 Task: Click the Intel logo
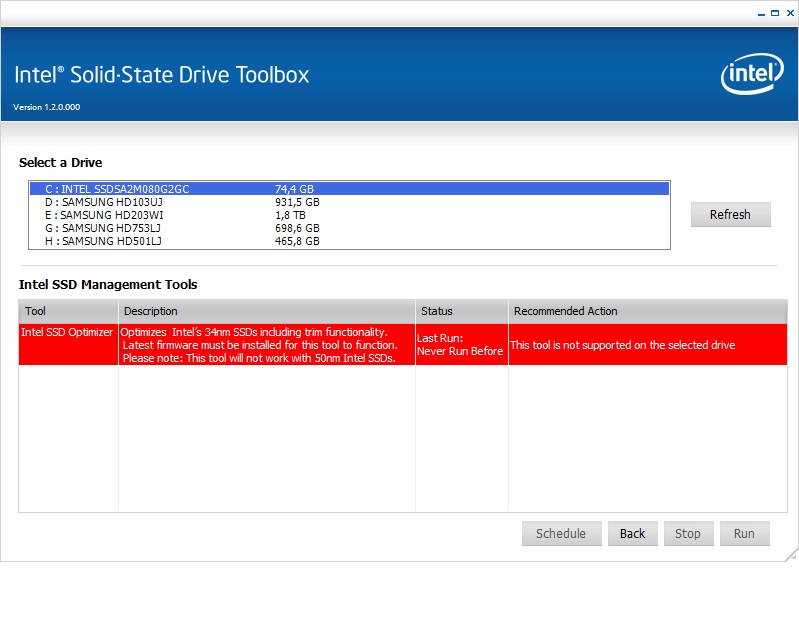[x=752, y=74]
